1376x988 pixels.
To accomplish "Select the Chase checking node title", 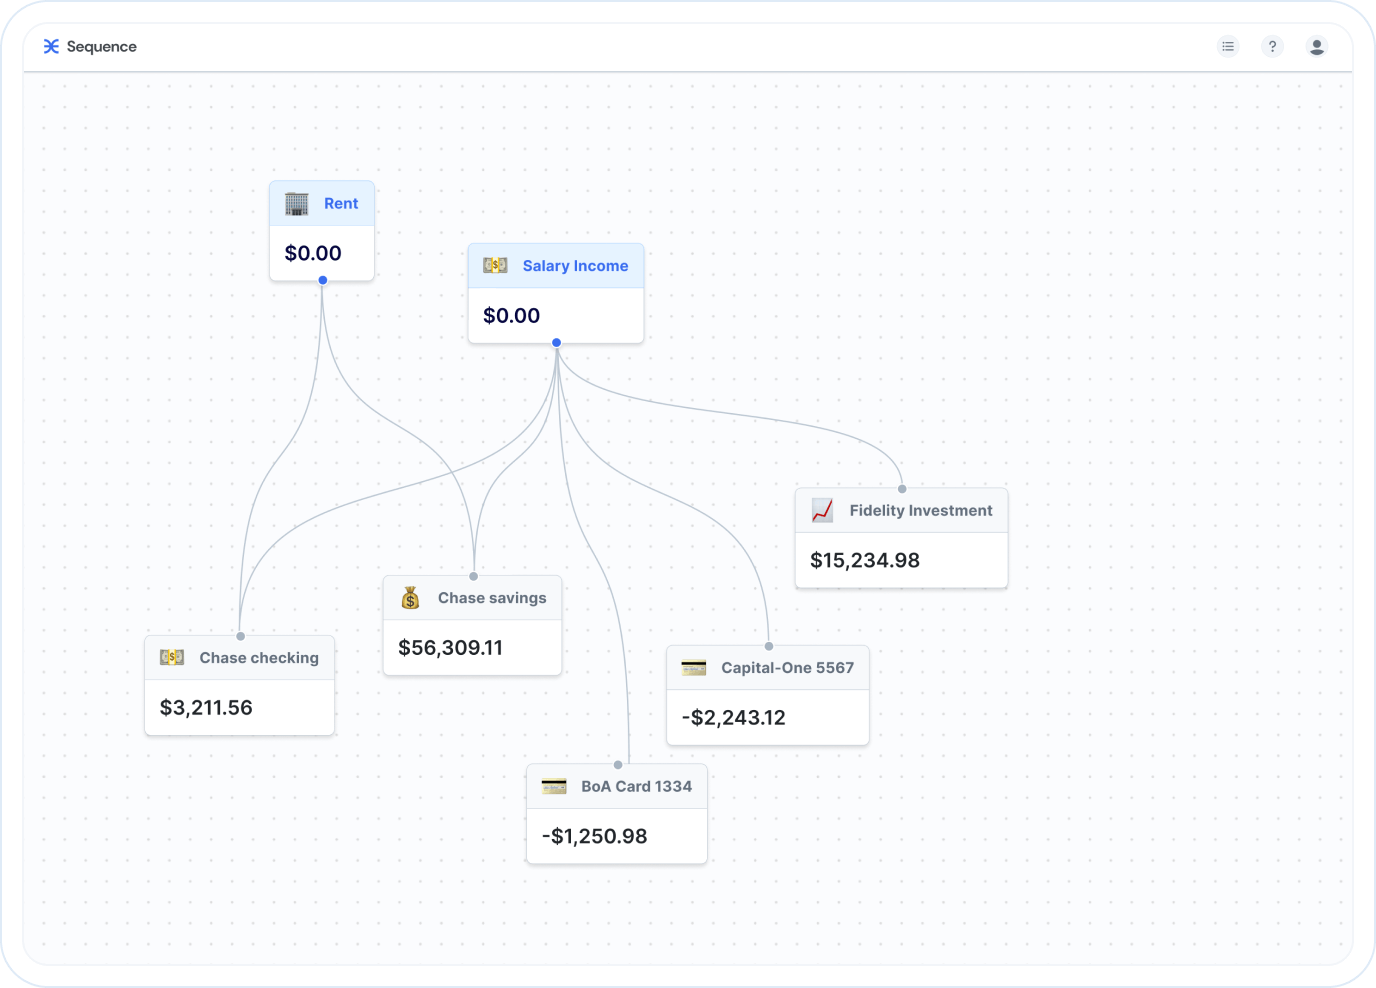I will [259, 658].
